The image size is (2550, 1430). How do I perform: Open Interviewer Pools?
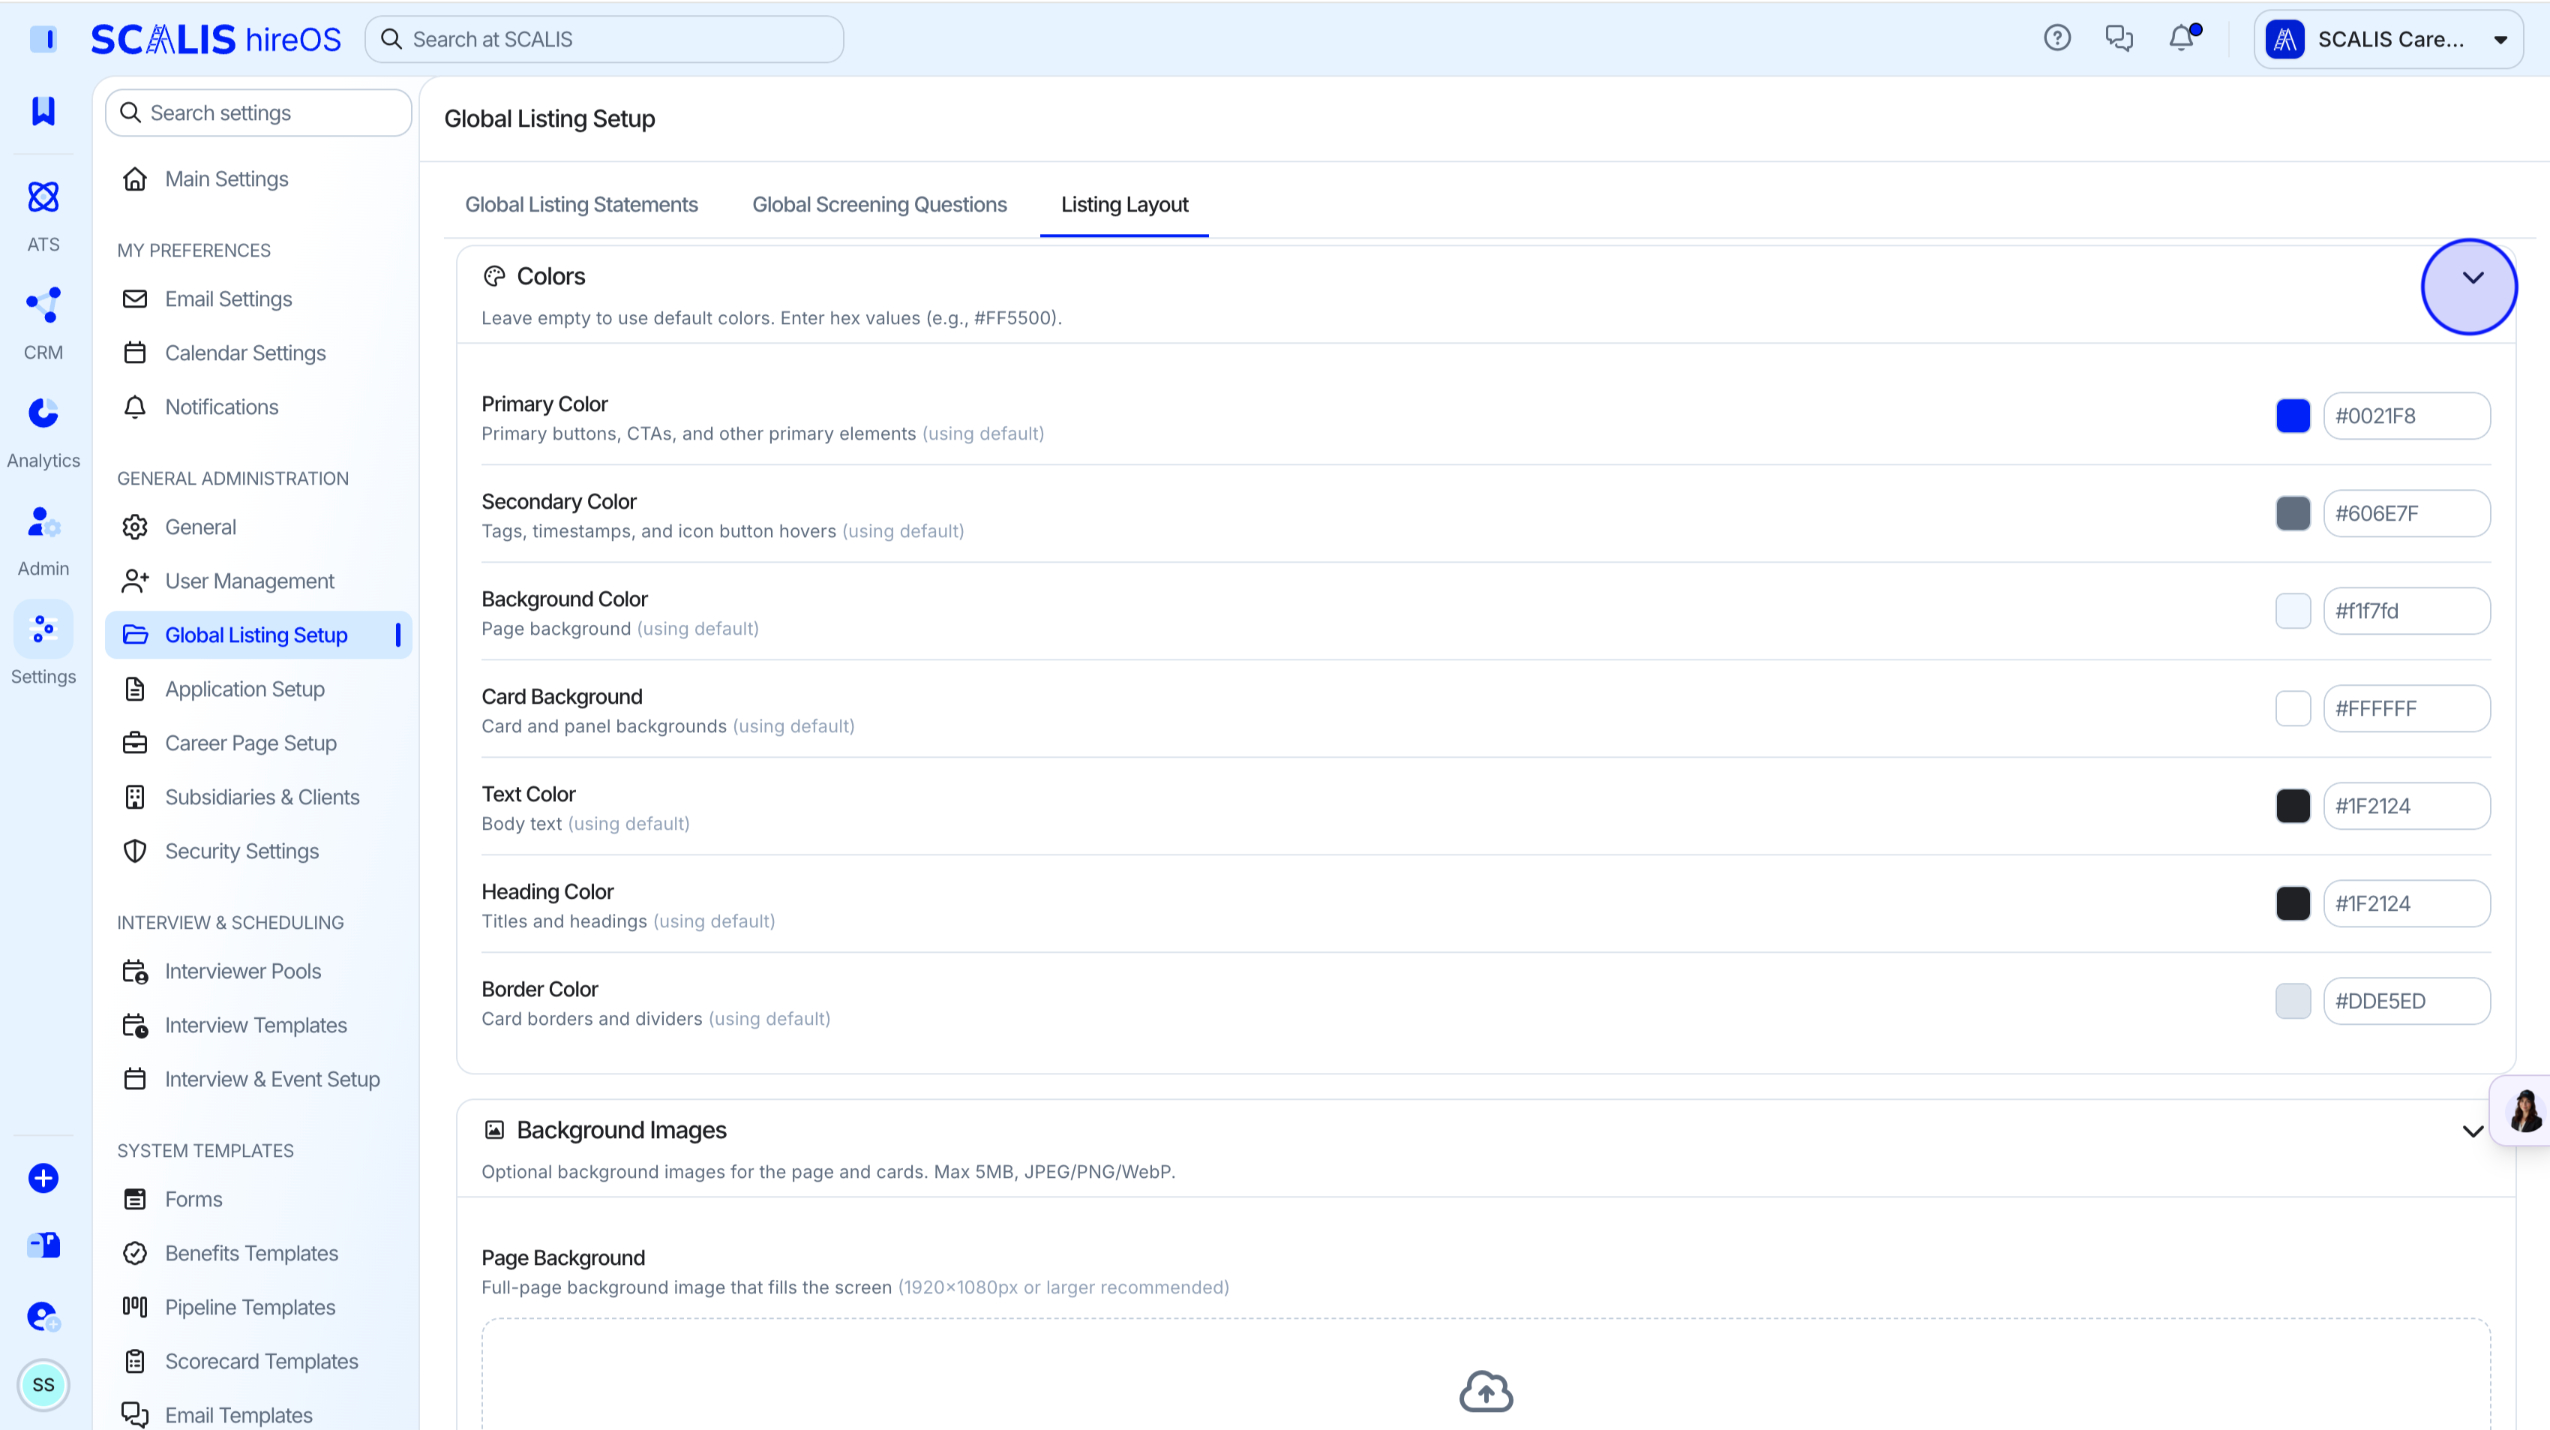[x=258, y=971]
